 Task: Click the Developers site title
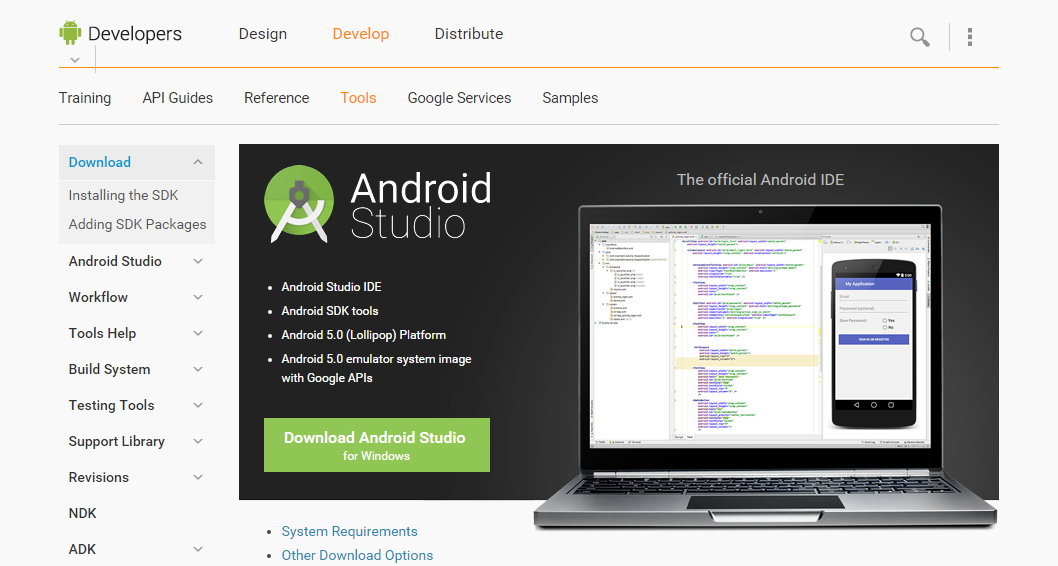click(x=135, y=34)
